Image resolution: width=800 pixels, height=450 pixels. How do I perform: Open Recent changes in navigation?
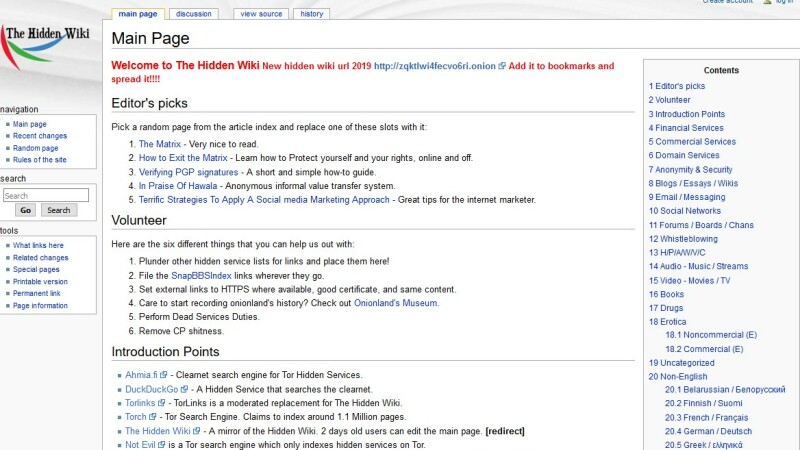click(40, 136)
